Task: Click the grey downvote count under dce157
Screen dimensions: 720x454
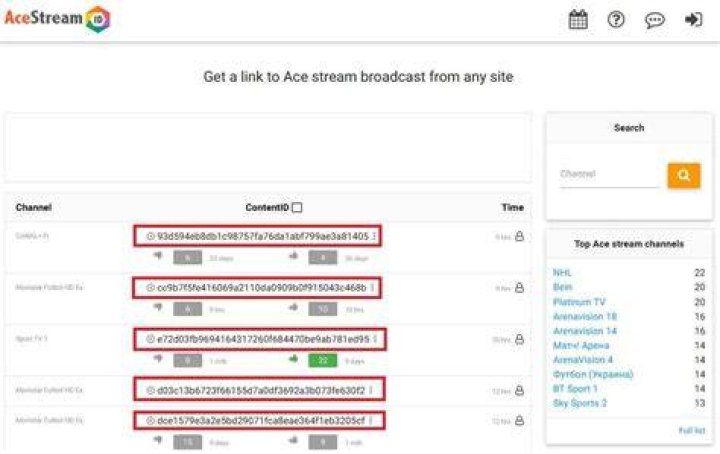Action: (187, 442)
